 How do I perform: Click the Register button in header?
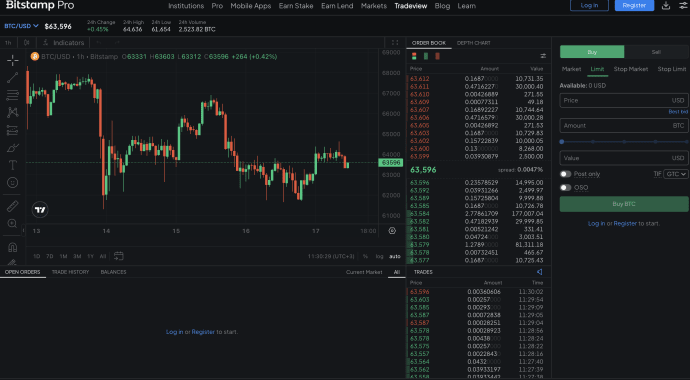coord(634,5)
